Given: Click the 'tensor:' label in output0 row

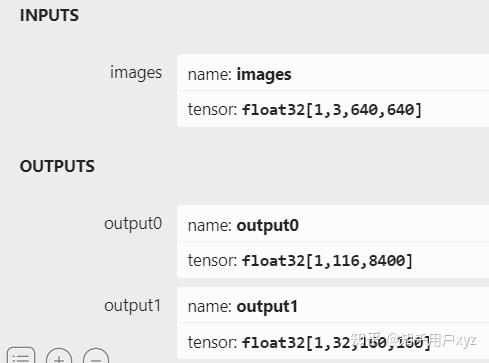Looking at the screenshot, I should [x=212, y=260].
